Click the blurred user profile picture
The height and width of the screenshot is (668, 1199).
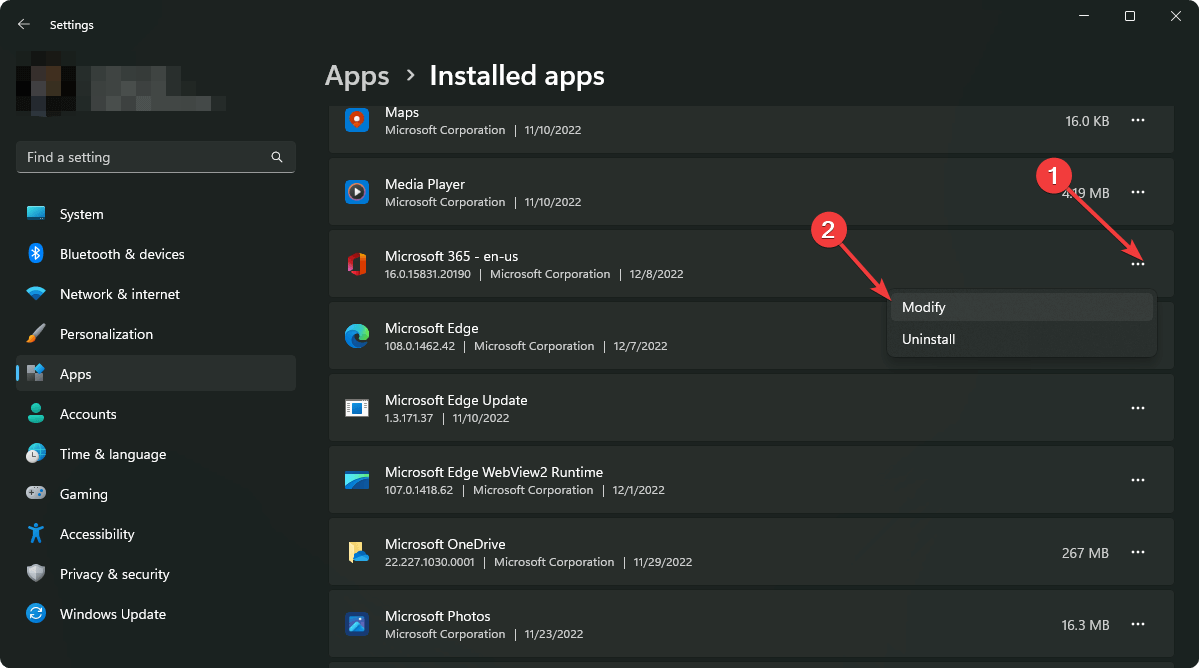pyautogui.click(x=46, y=84)
